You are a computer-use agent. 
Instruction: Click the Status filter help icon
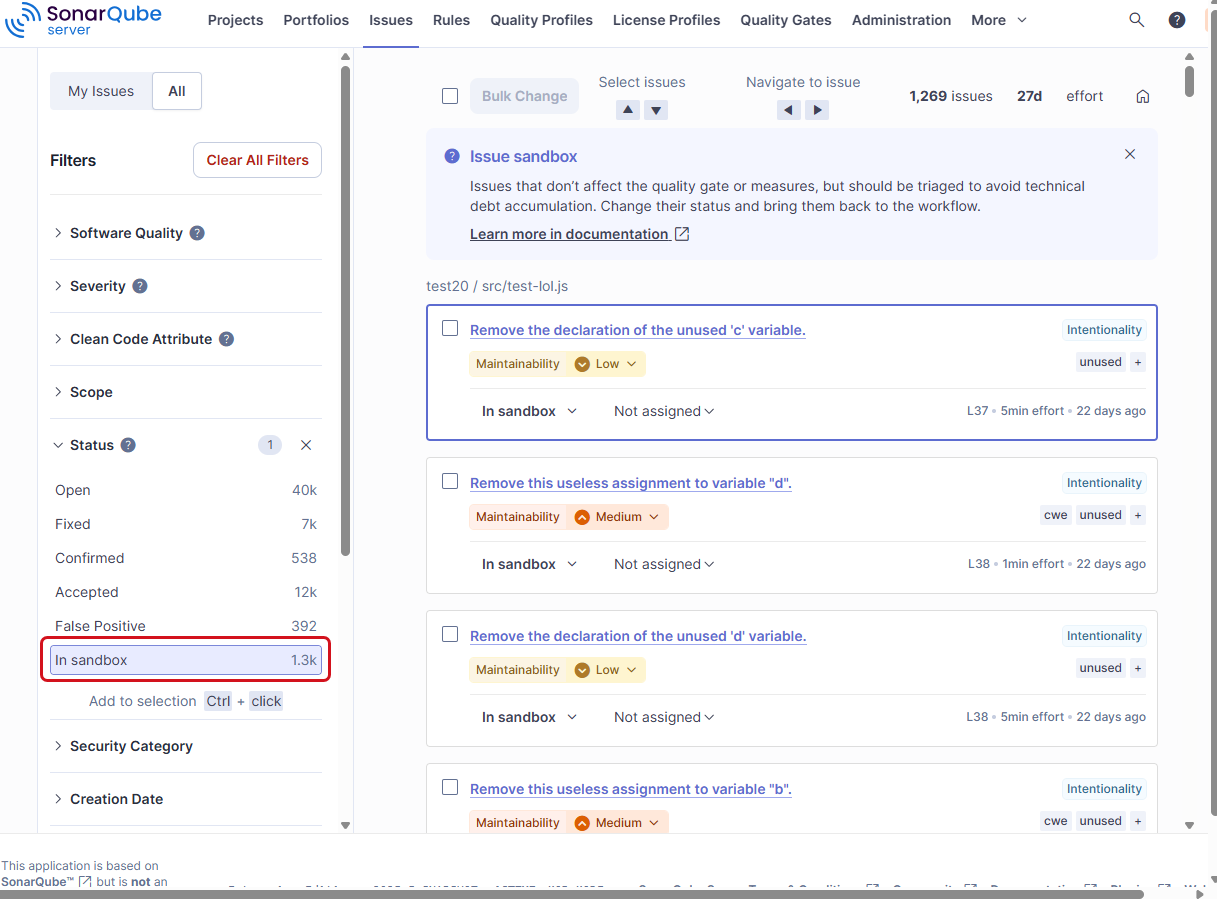(127, 444)
